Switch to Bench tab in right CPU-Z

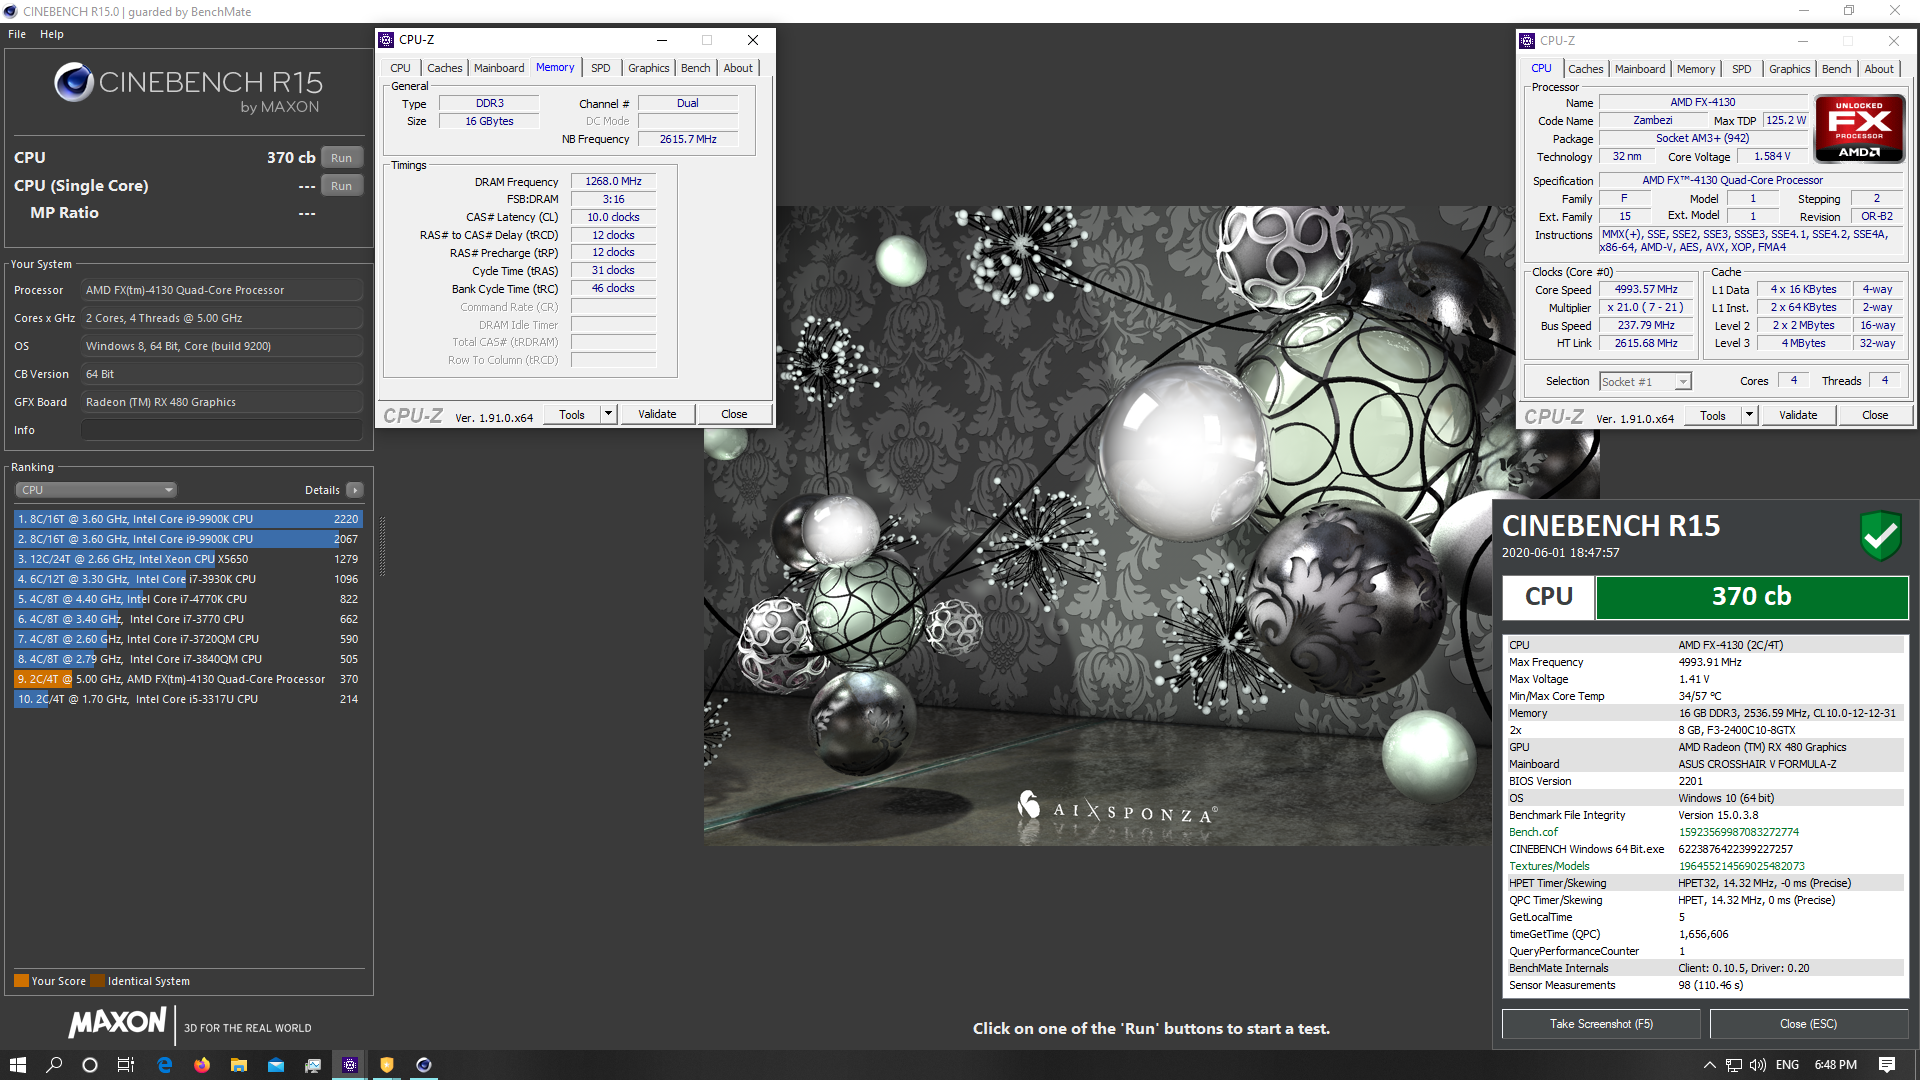1836,69
